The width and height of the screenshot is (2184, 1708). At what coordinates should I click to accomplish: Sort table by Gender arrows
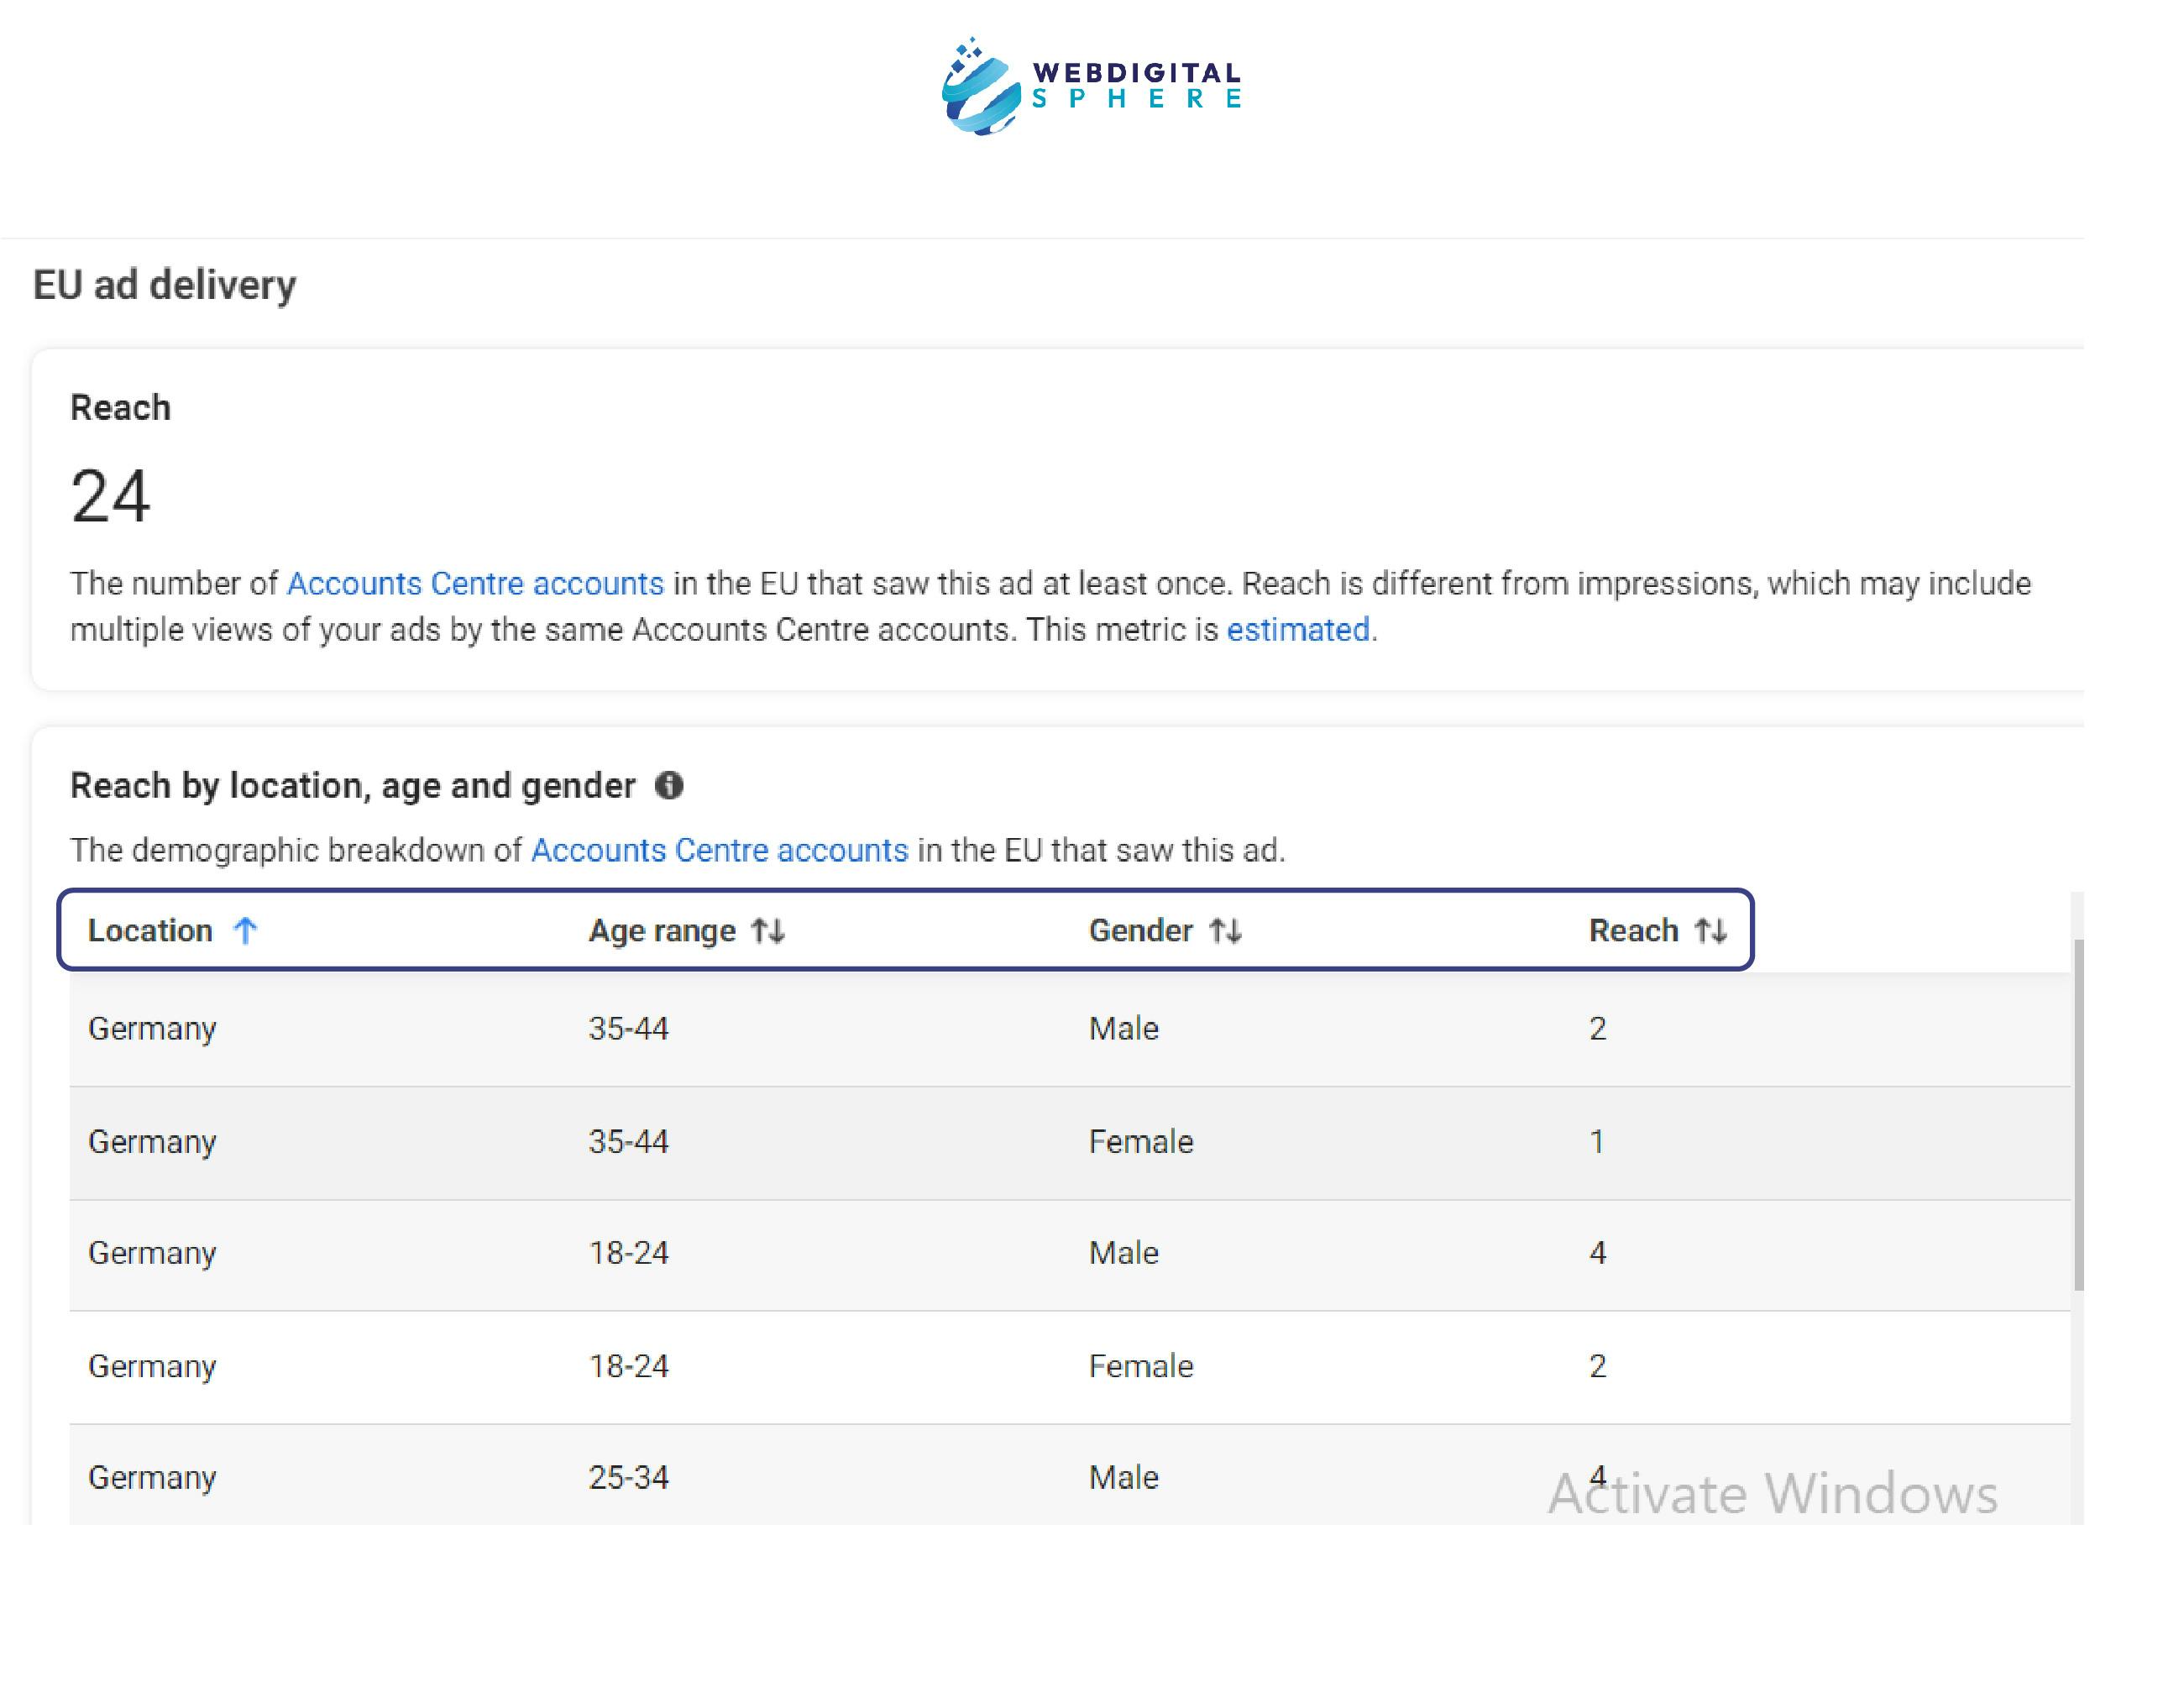[x=1226, y=931]
